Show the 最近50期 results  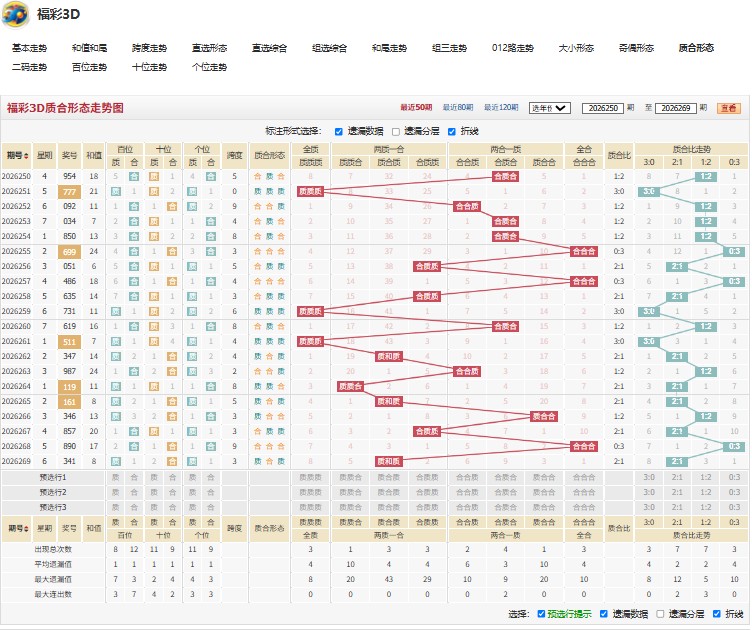[x=416, y=107]
